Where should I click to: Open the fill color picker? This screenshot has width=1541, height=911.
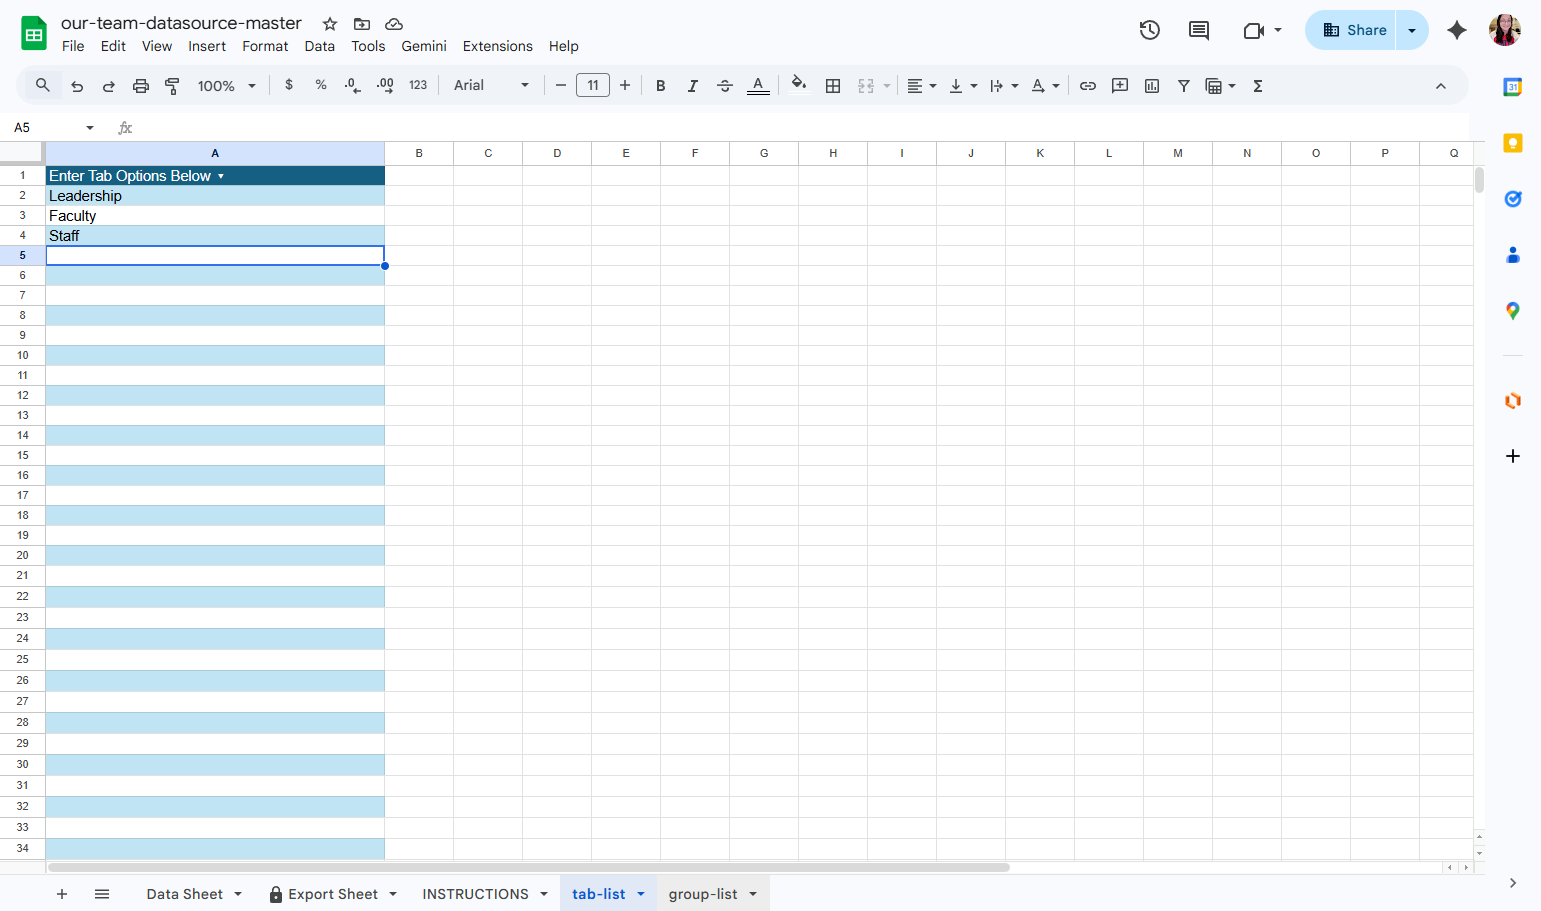click(x=798, y=85)
